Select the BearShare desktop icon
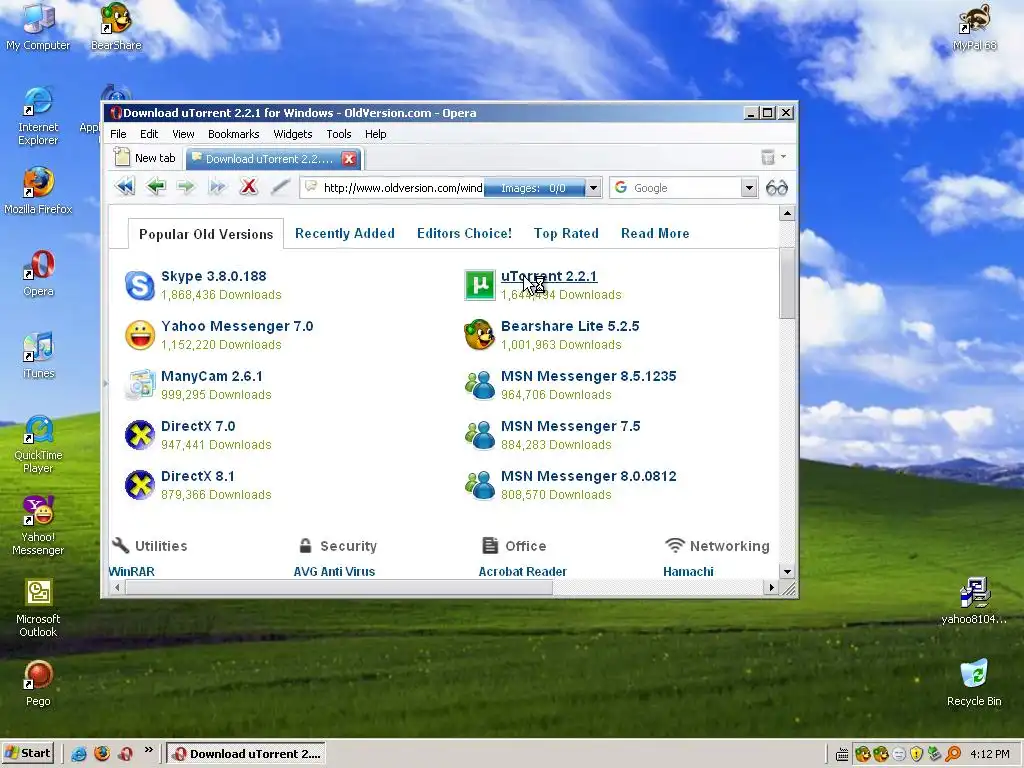The width and height of the screenshot is (1024, 768). tap(116, 26)
